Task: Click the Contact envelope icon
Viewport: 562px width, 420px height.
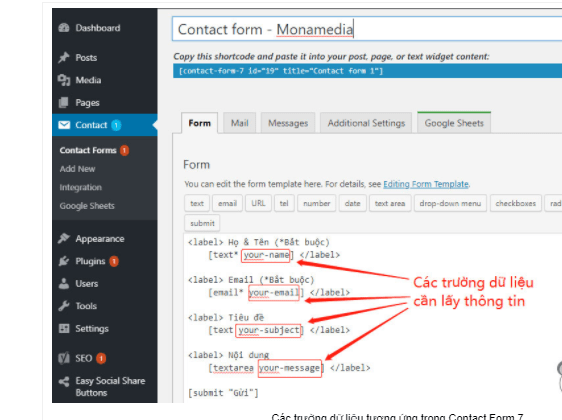Action: click(x=64, y=125)
